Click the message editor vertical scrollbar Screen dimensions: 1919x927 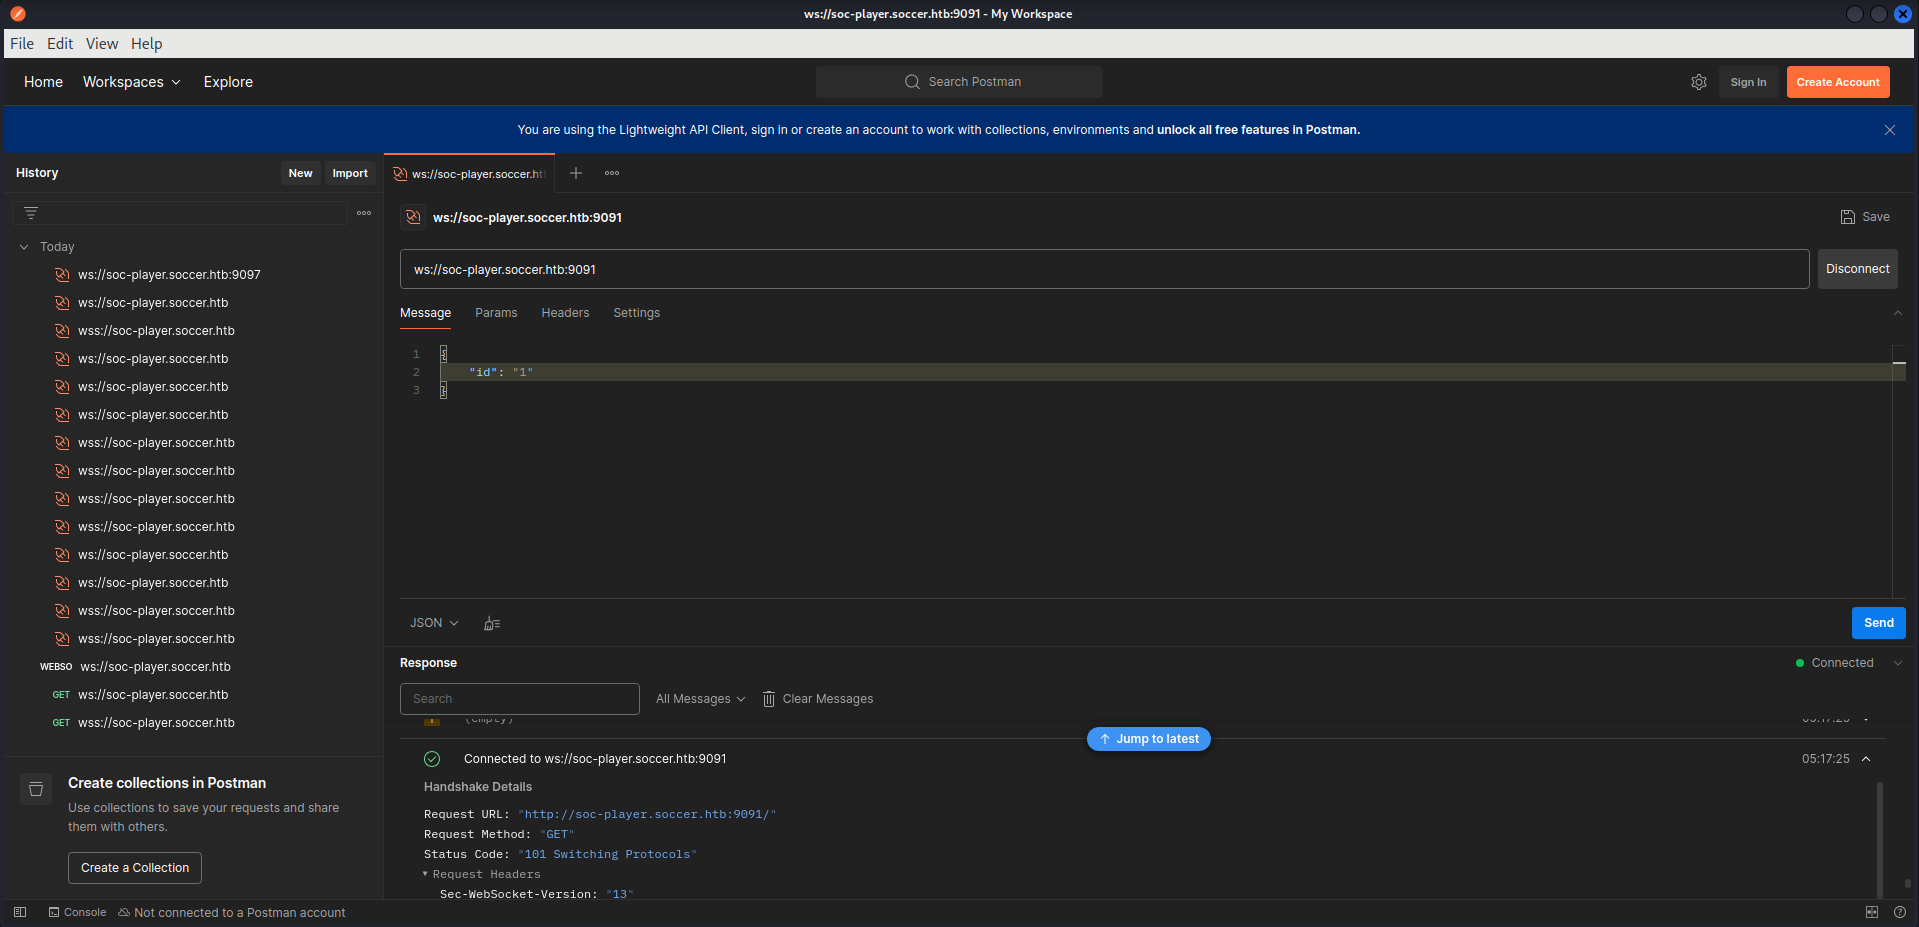point(1898,472)
